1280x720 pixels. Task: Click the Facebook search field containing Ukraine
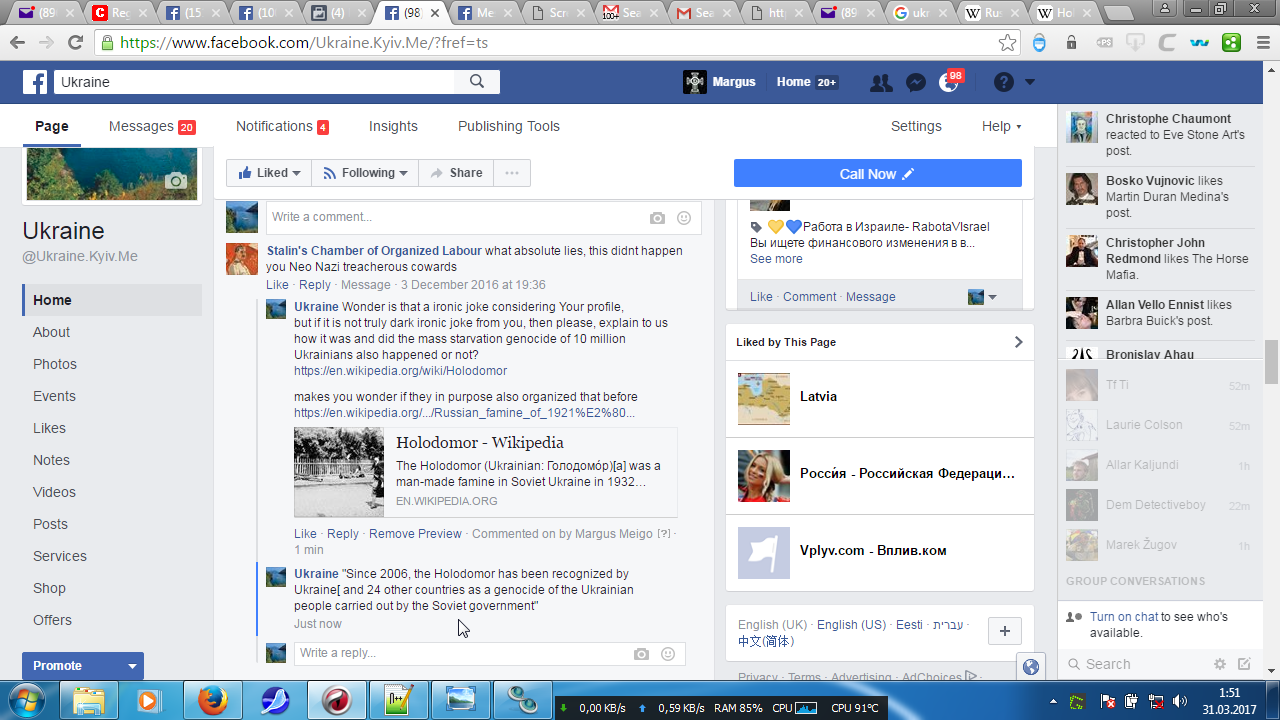(255, 82)
